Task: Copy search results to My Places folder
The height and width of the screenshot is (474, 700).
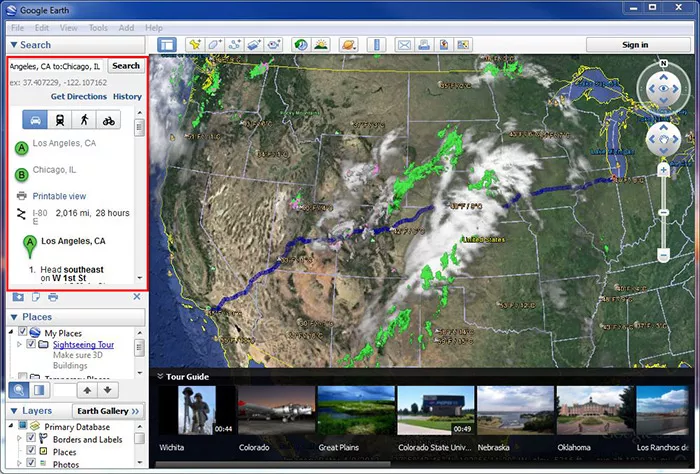Action: [18, 297]
